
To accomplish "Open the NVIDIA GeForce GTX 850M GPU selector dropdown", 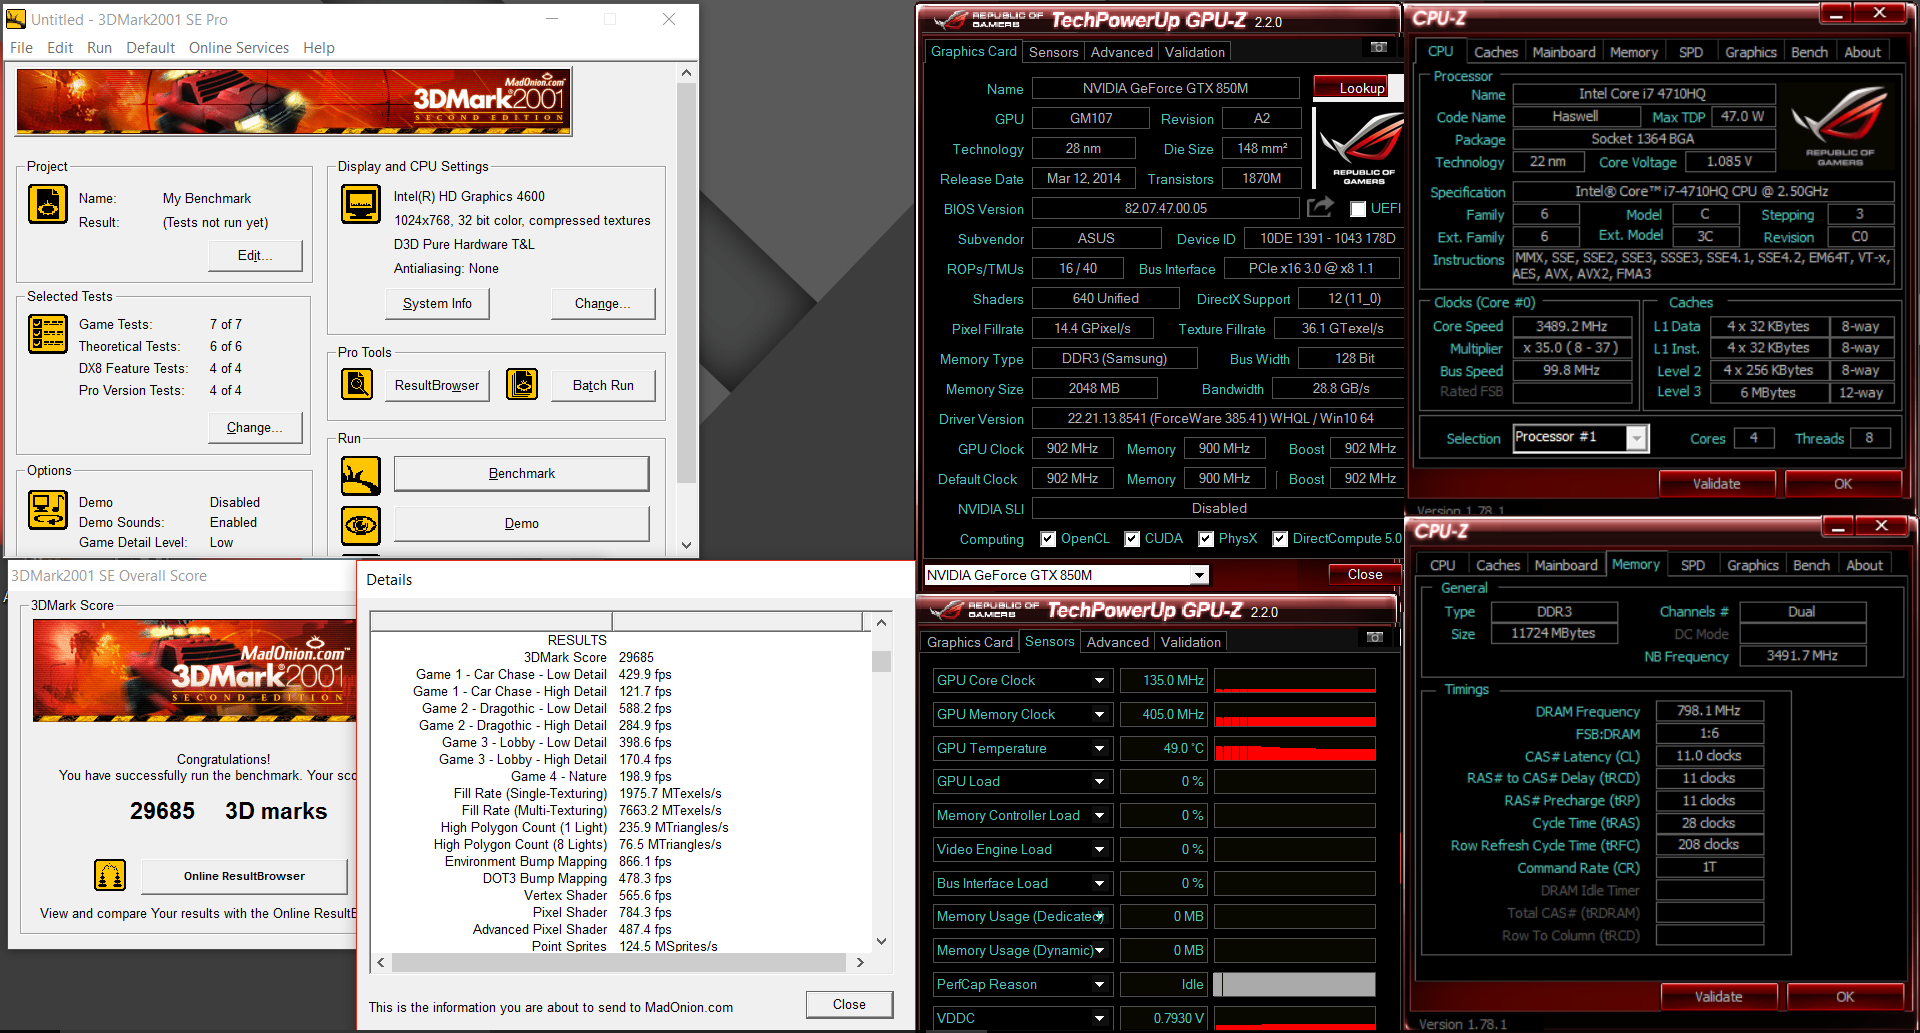I will pos(1199,575).
